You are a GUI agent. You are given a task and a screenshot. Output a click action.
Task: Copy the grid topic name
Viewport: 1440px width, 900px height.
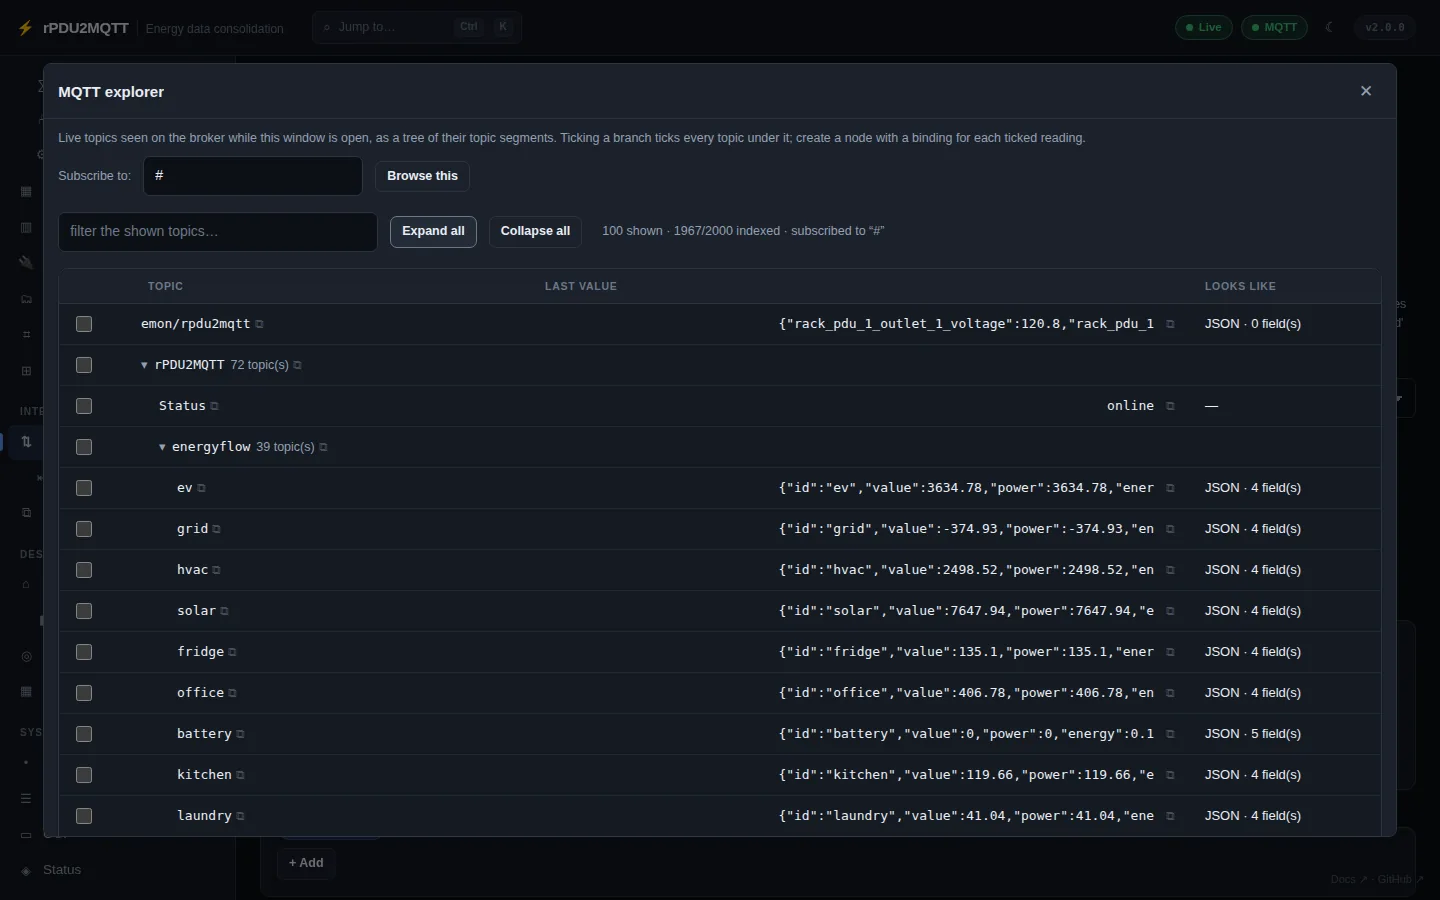(217, 529)
